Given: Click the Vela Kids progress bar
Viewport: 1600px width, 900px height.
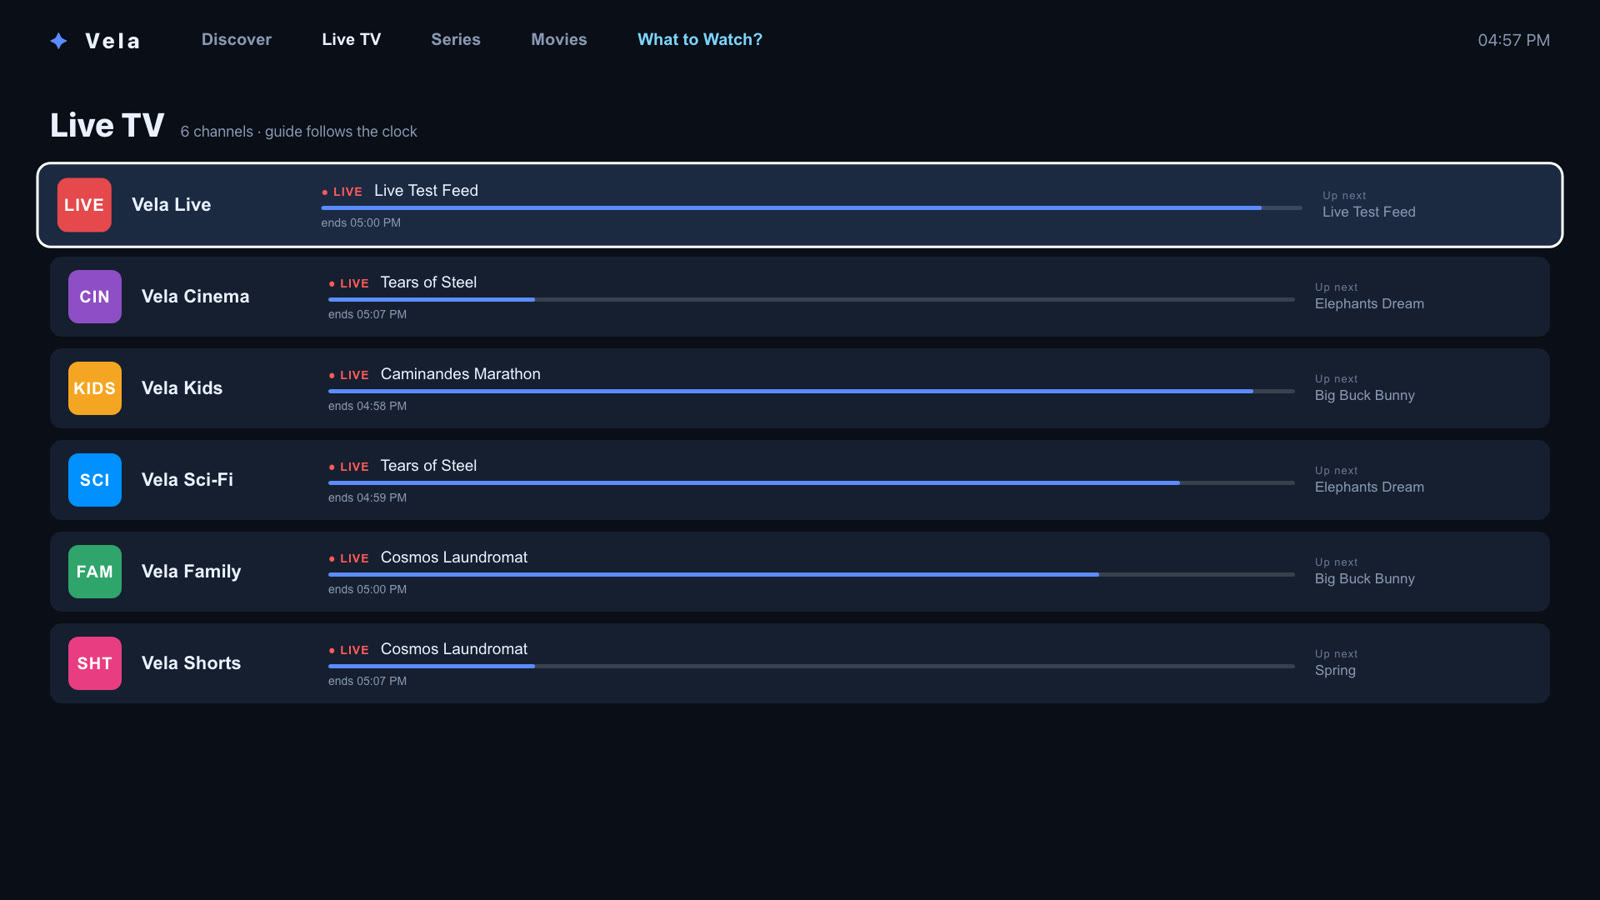Looking at the screenshot, I should pos(811,391).
